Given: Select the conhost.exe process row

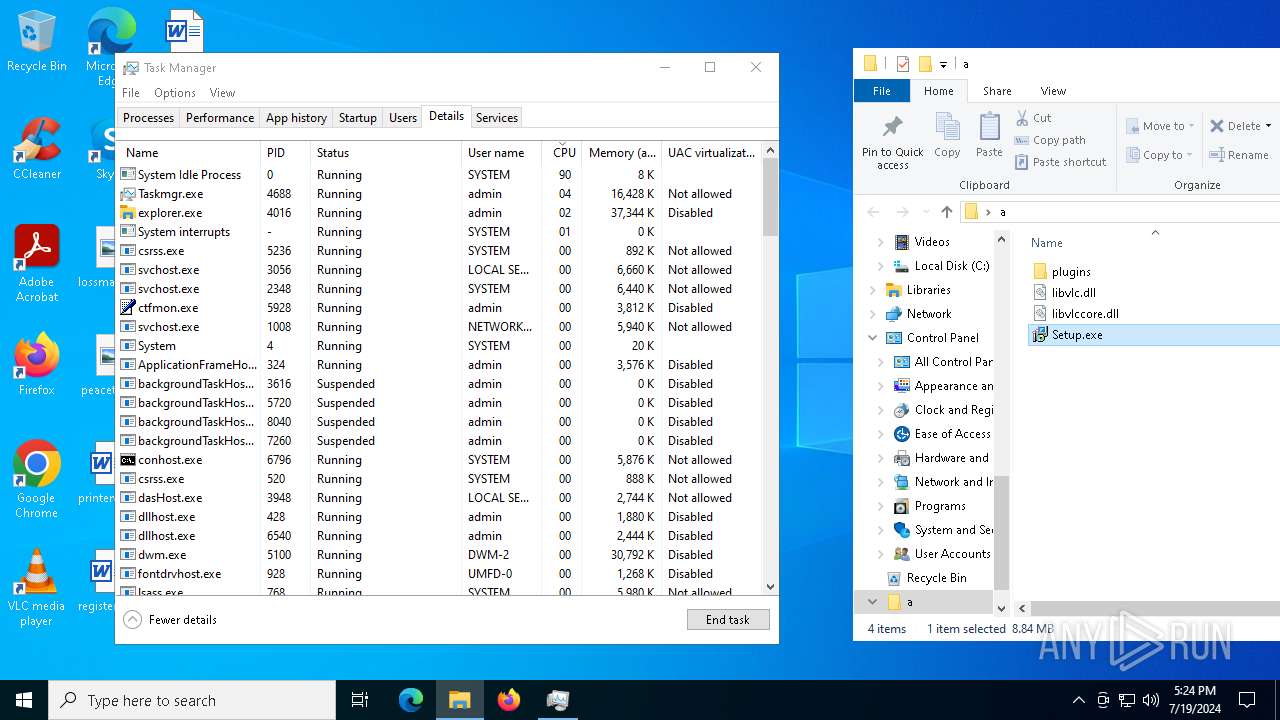Looking at the screenshot, I should click(x=170, y=460).
